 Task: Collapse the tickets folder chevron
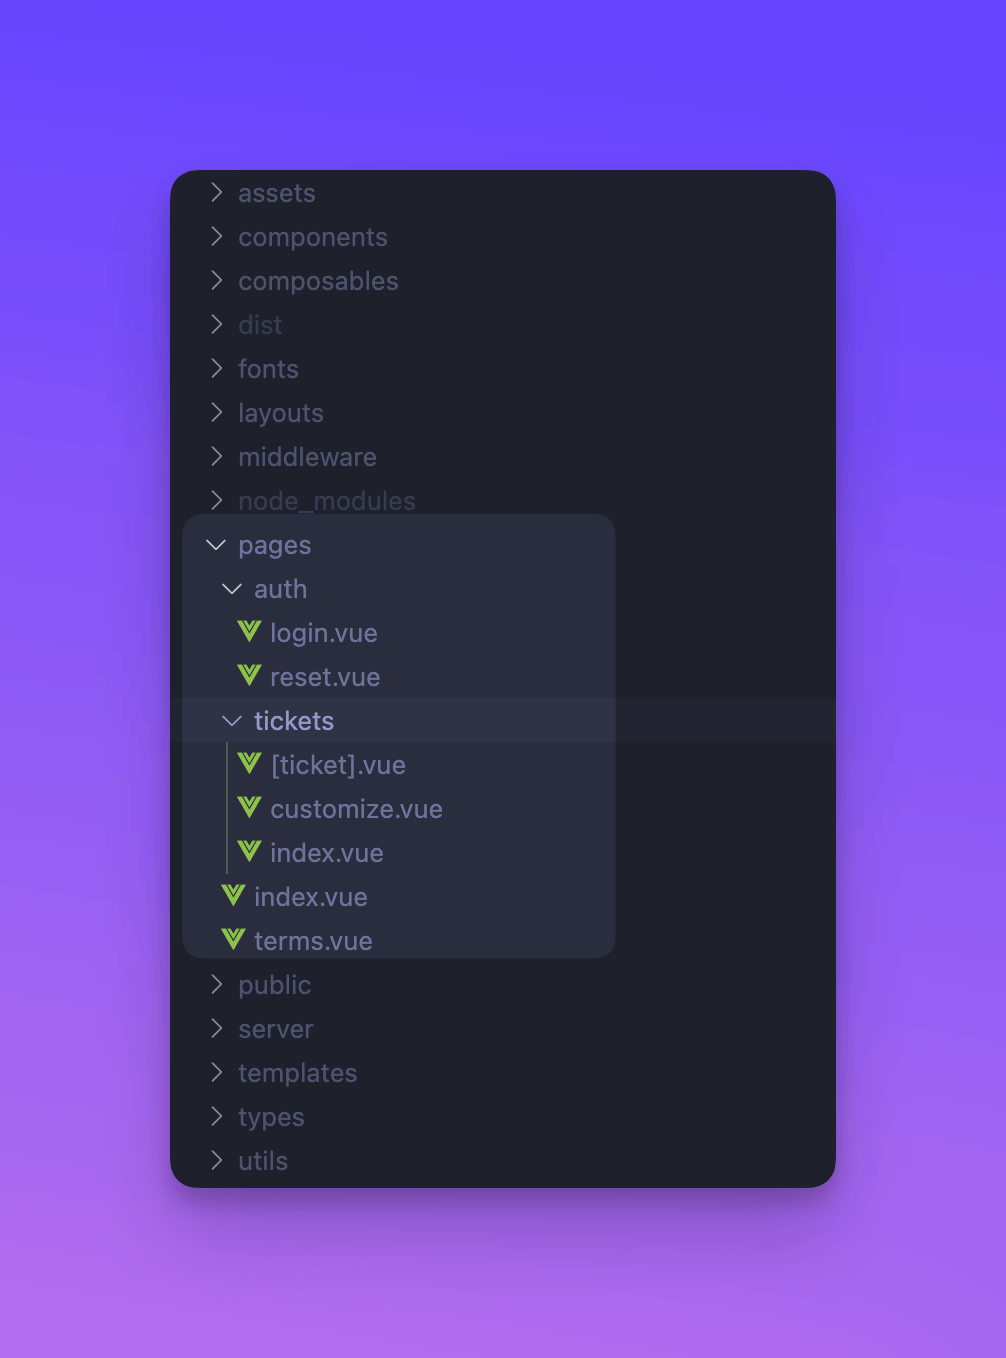point(232,721)
